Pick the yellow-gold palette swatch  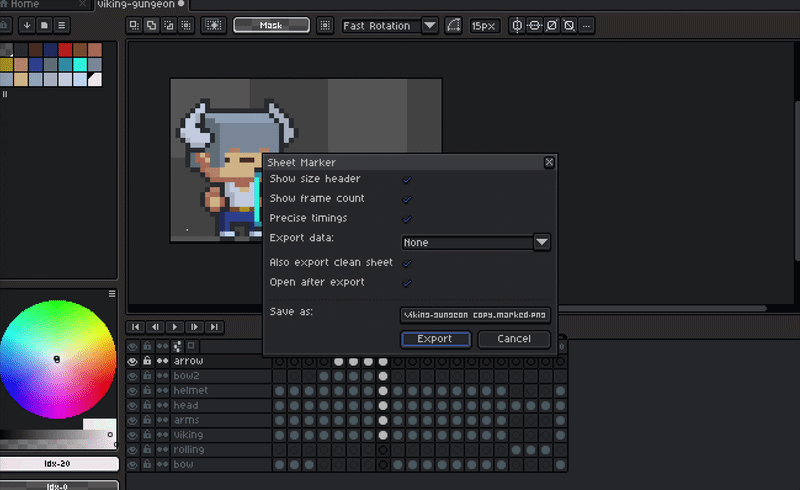(x=6, y=64)
